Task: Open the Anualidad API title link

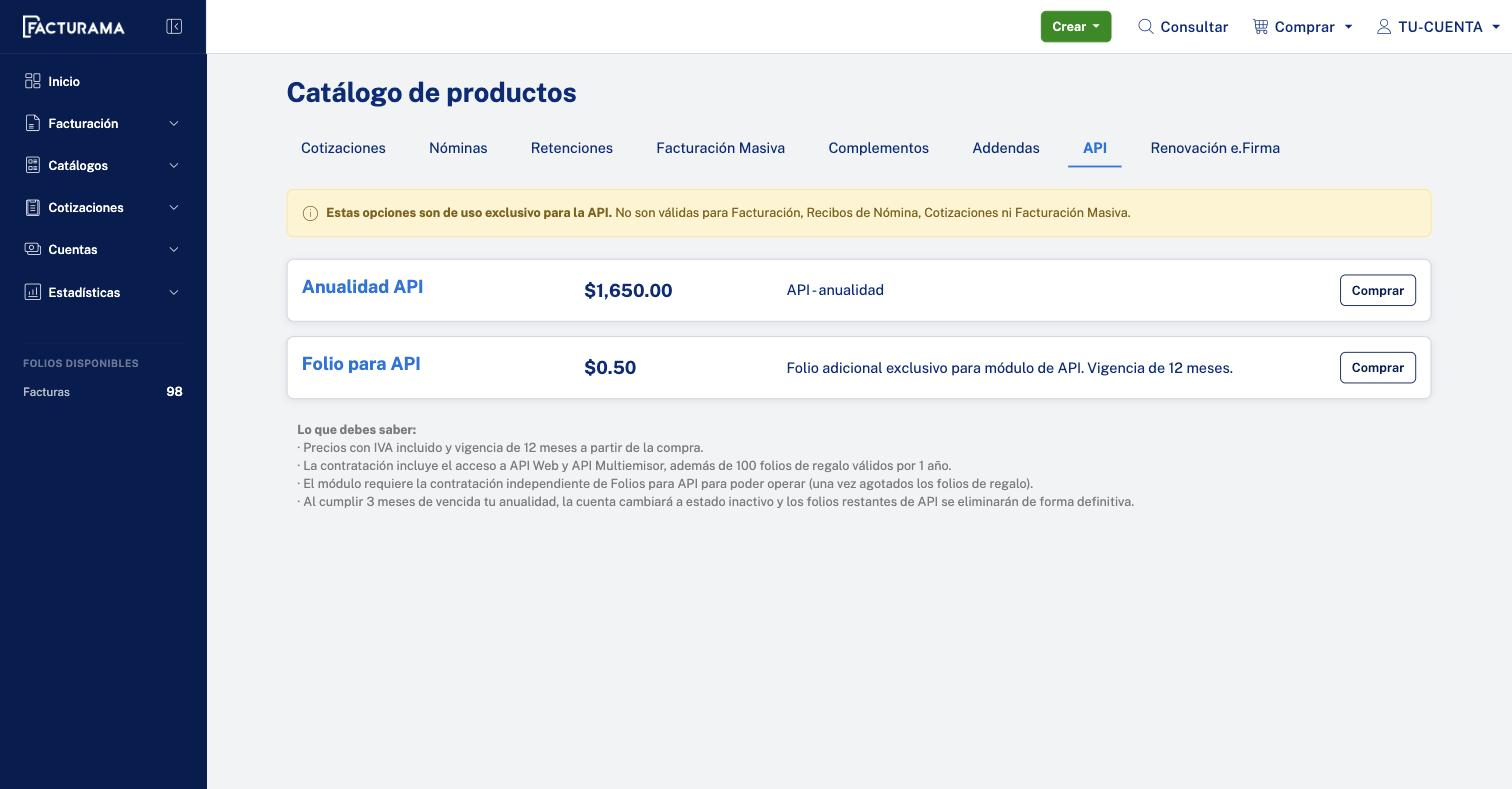Action: tap(362, 287)
